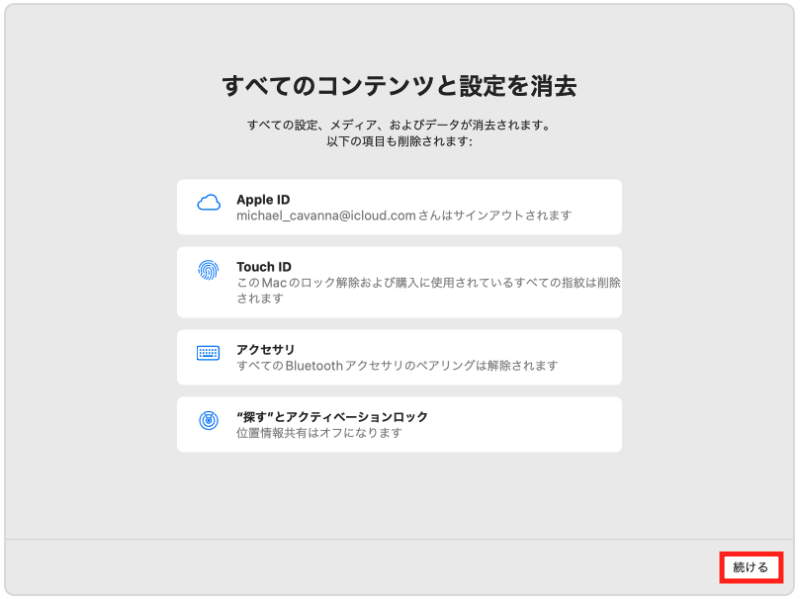Click the すべての設定、メディア subtitle line
This screenshot has height=599, width=800.
pyautogui.click(x=399, y=125)
